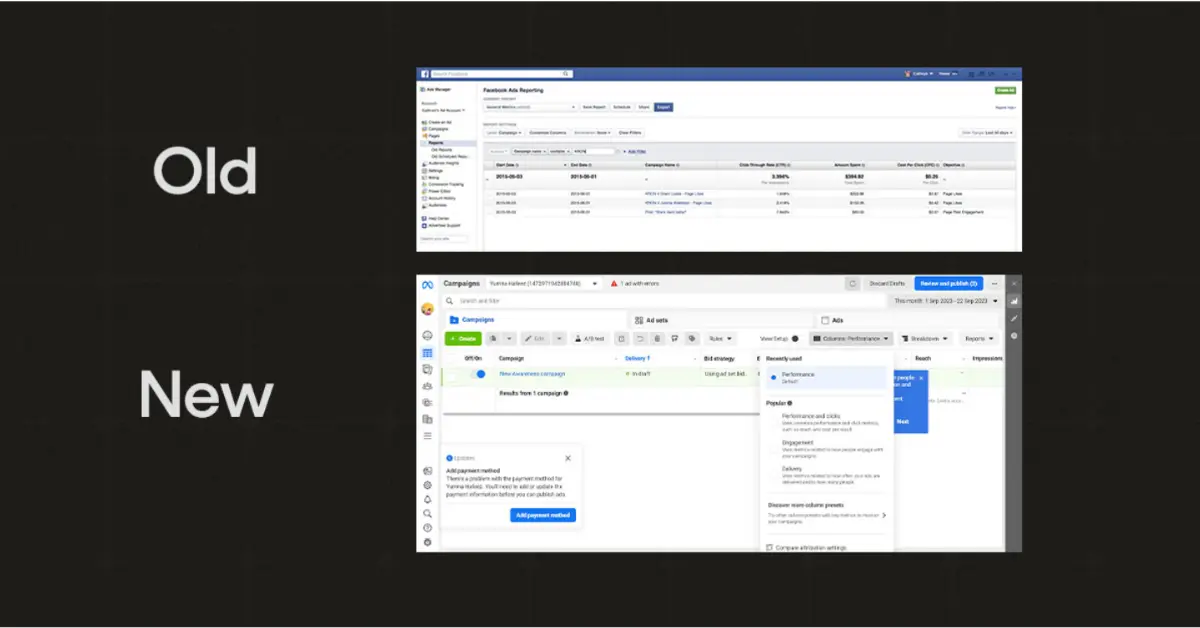Click Save Report in old interface

(594, 106)
